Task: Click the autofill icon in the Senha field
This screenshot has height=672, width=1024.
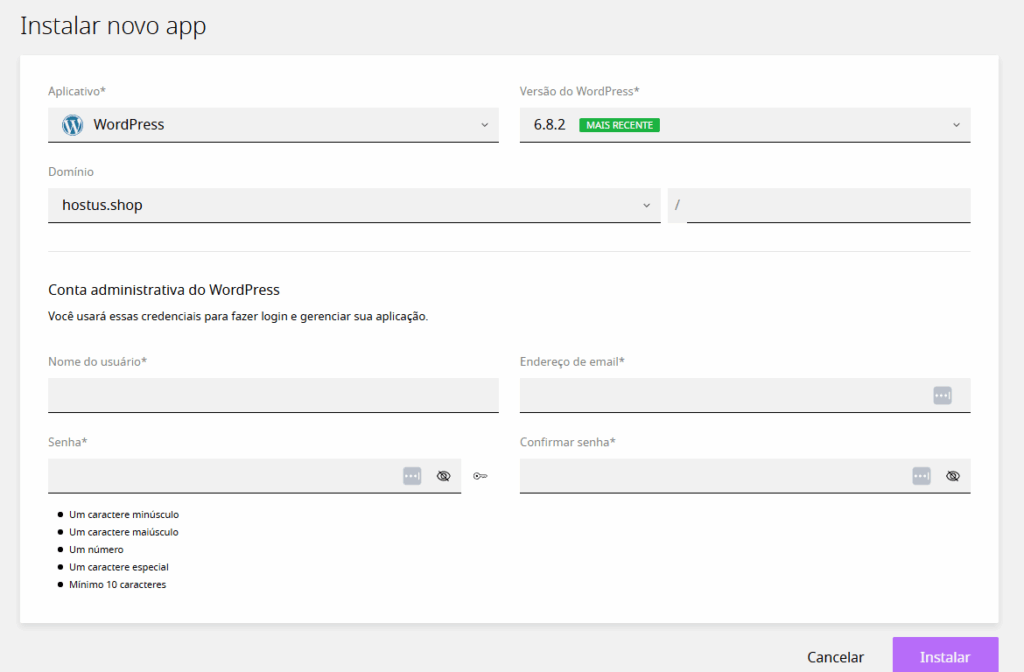Action: [412, 476]
